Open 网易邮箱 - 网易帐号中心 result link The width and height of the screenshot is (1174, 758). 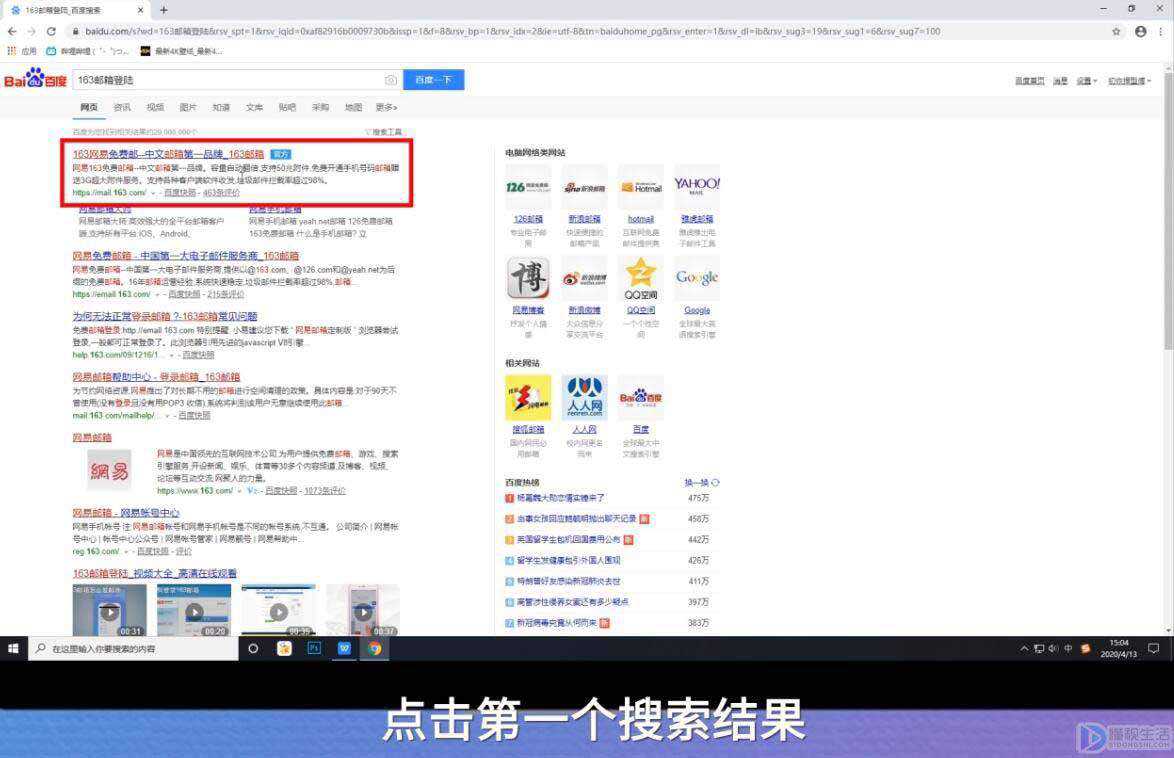pyautogui.click(x=126, y=513)
